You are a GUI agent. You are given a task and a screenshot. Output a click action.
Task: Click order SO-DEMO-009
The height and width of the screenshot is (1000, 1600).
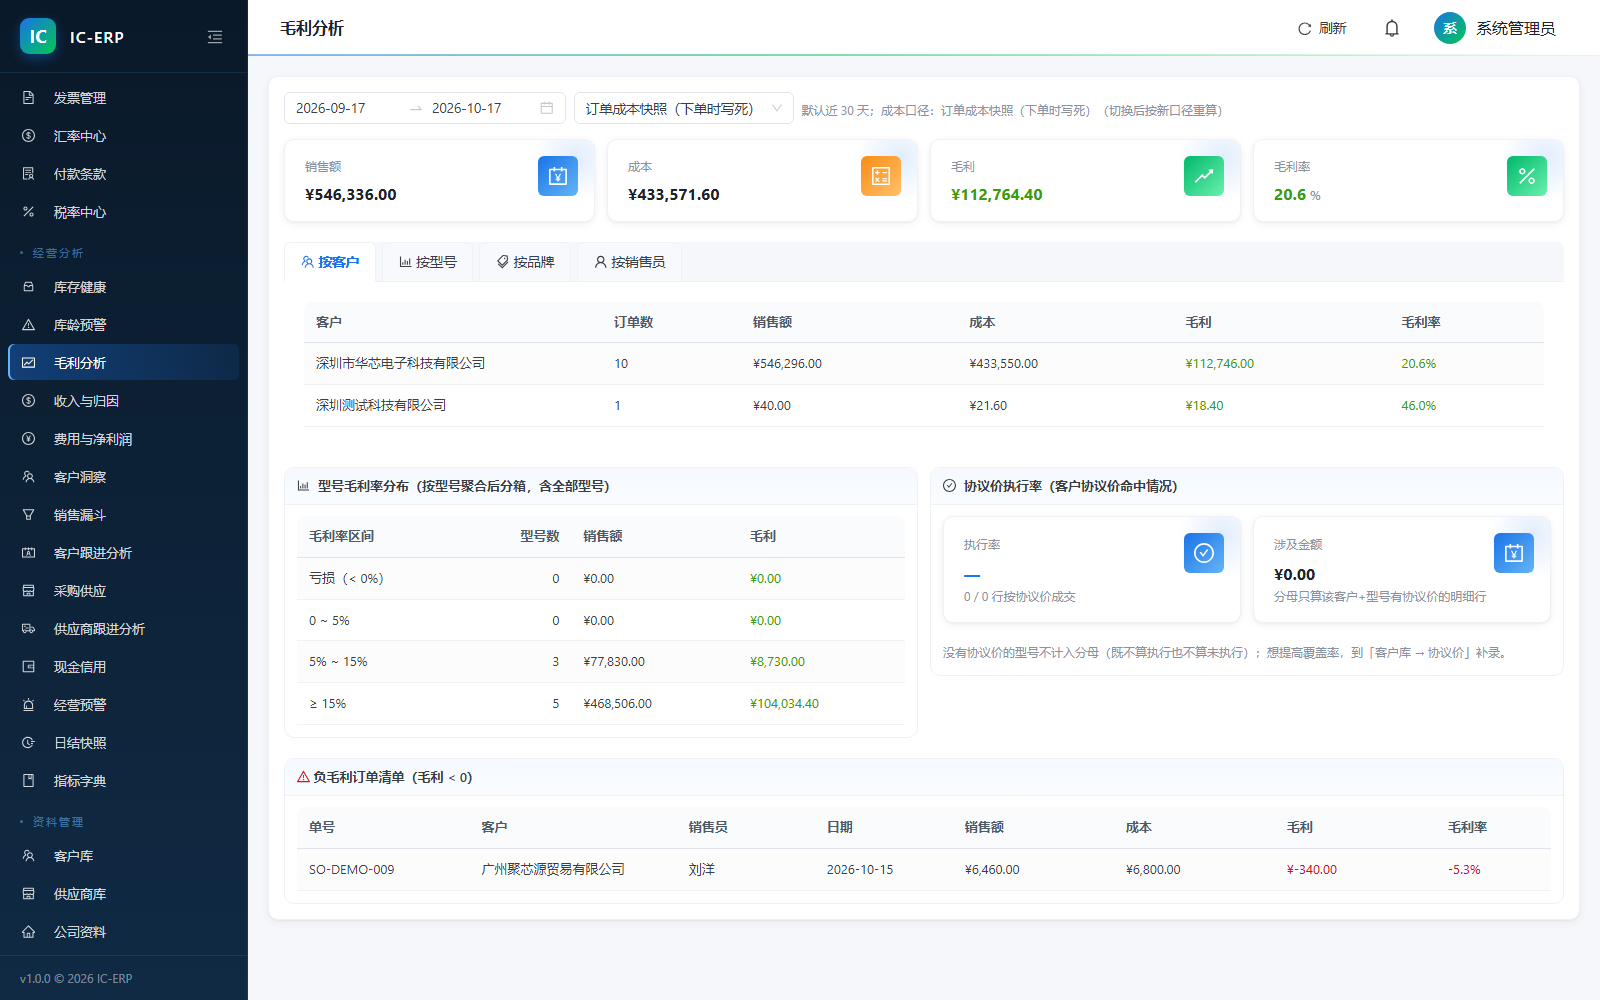(352, 870)
